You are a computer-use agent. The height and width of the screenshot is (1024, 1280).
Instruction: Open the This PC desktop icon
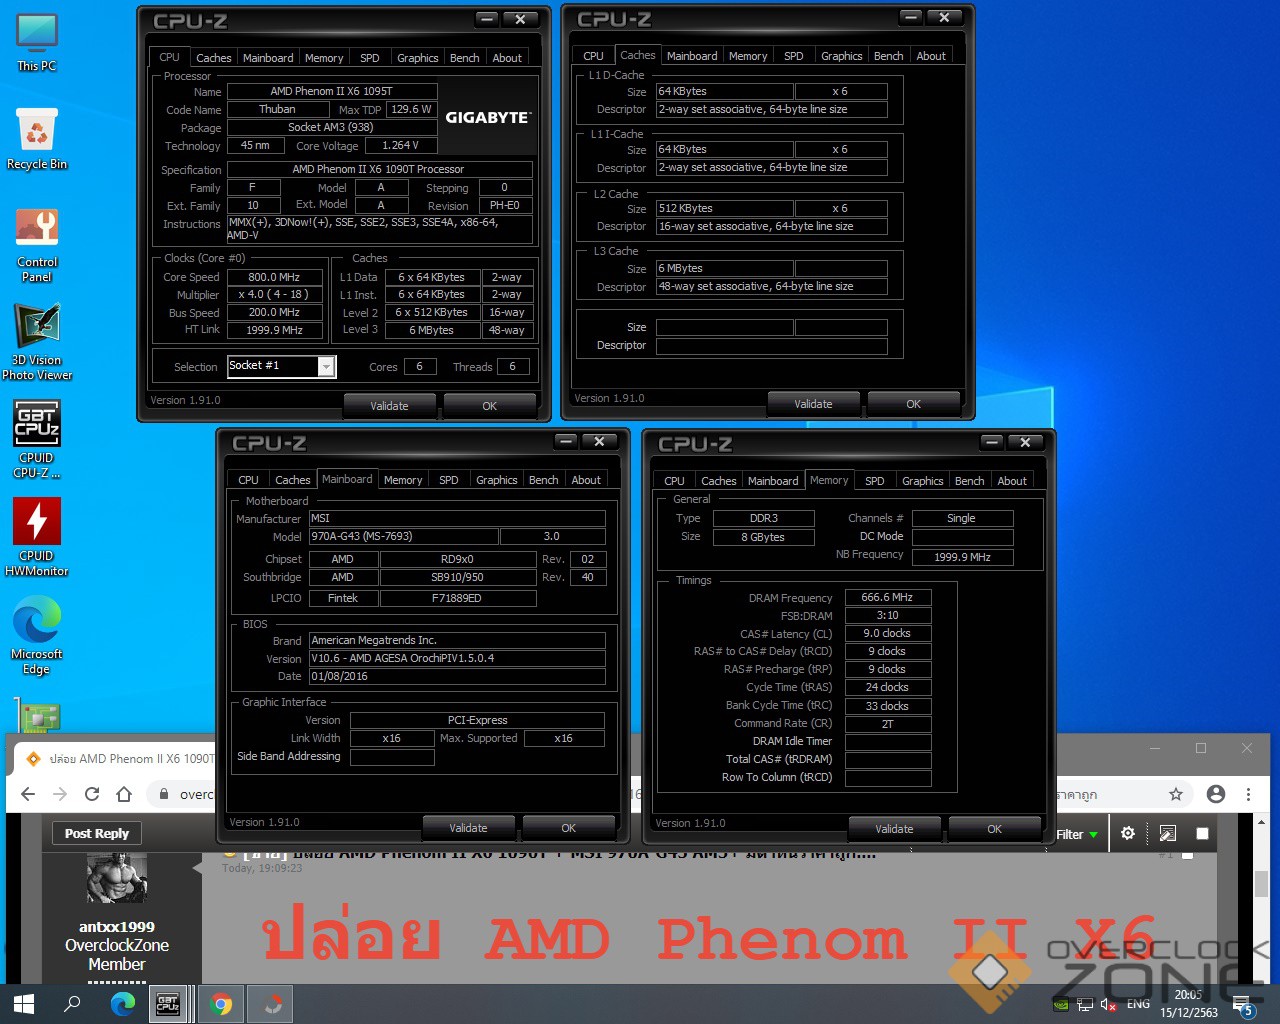click(x=37, y=43)
